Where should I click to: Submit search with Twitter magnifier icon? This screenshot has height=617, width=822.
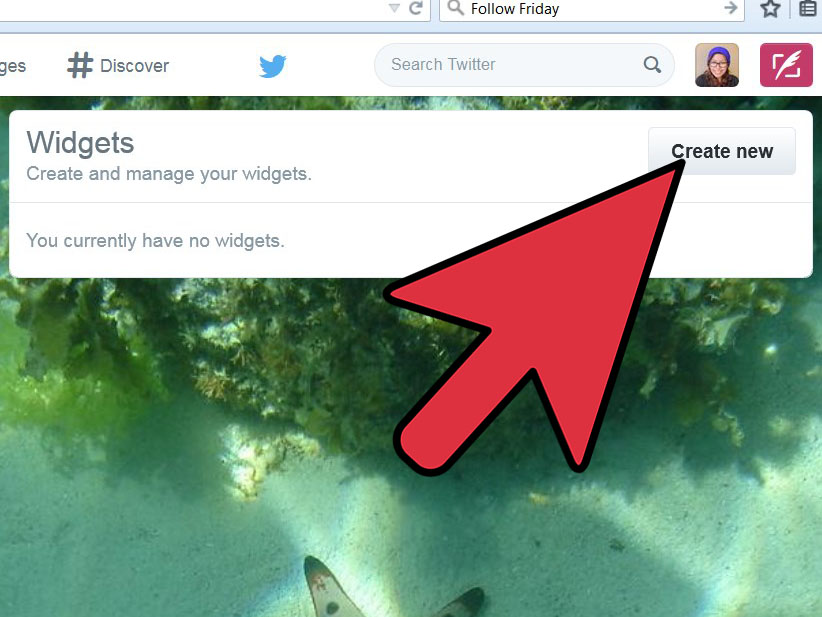(652, 64)
